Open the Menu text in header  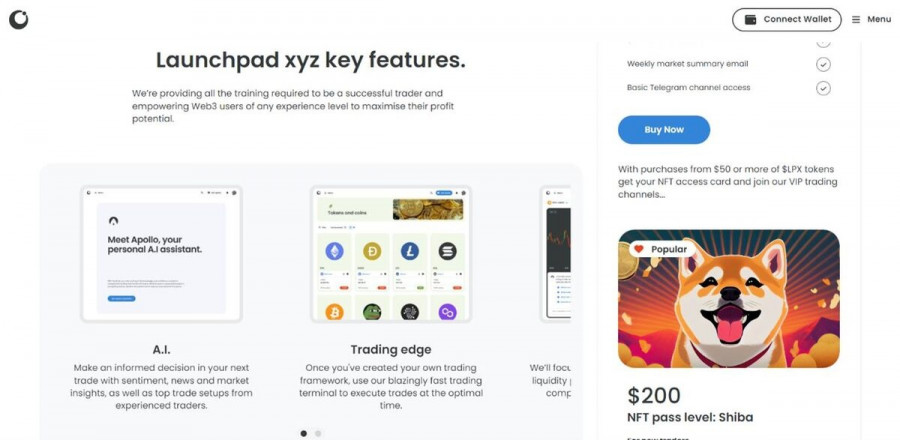click(879, 20)
